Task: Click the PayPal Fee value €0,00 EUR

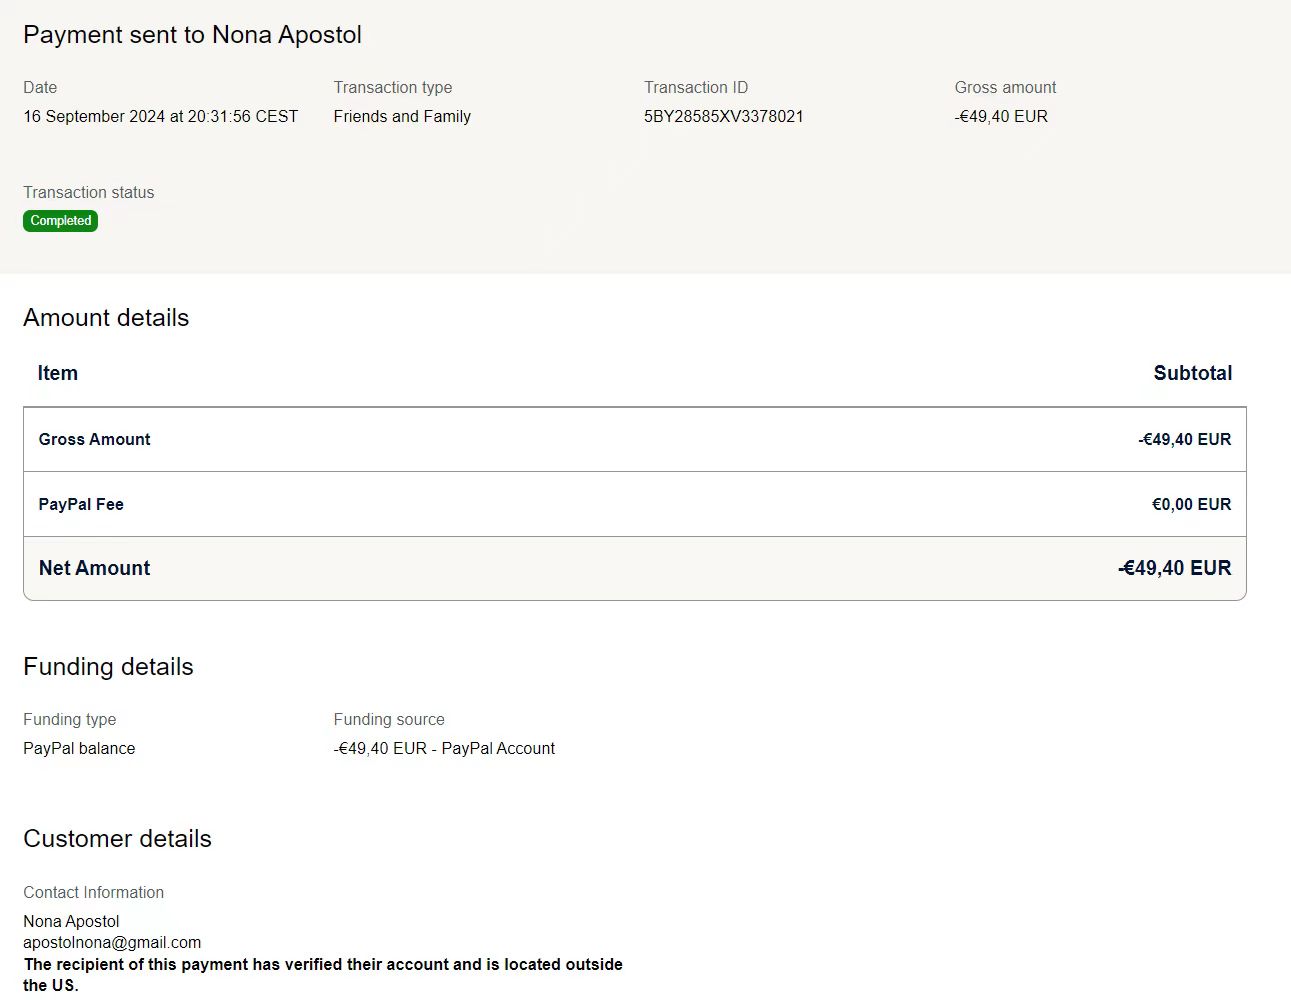Action: click(x=1191, y=504)
